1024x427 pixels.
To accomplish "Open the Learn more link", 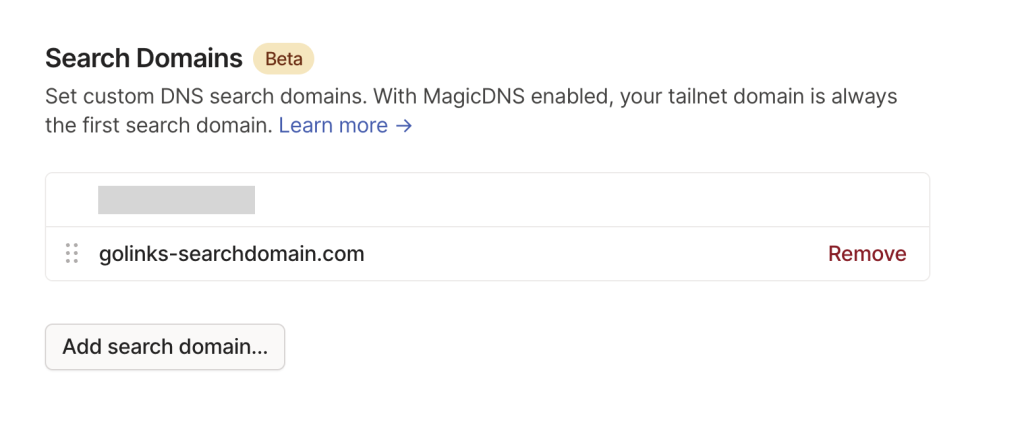I will (345, 125).
